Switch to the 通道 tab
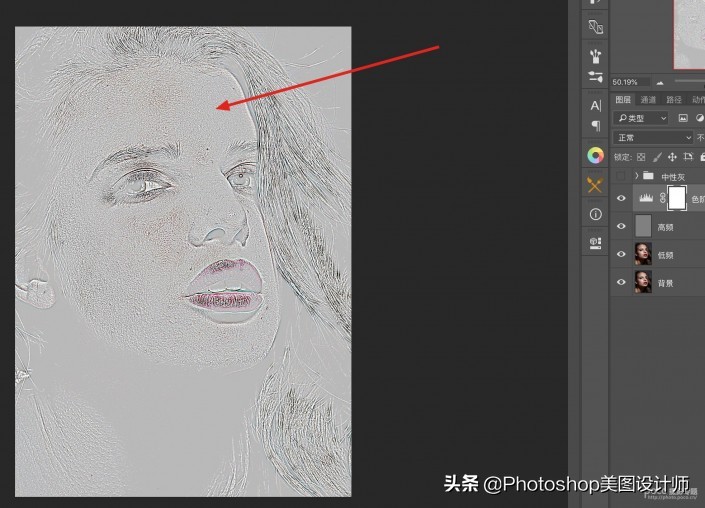Image resolution: width=705 pixels, height=508 pixels. click(648, 100)
